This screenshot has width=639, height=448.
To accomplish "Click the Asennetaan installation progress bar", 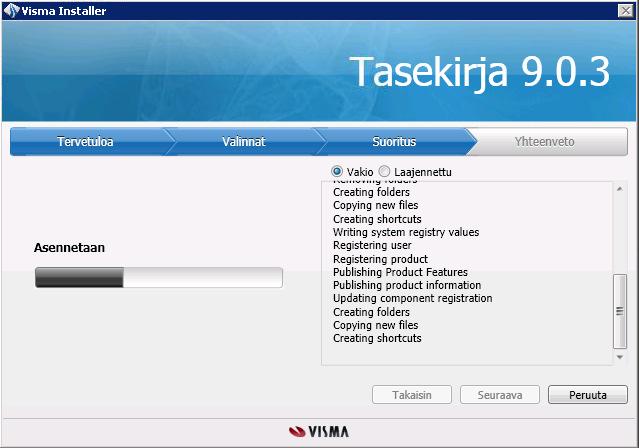I will [x=159, y=278].
